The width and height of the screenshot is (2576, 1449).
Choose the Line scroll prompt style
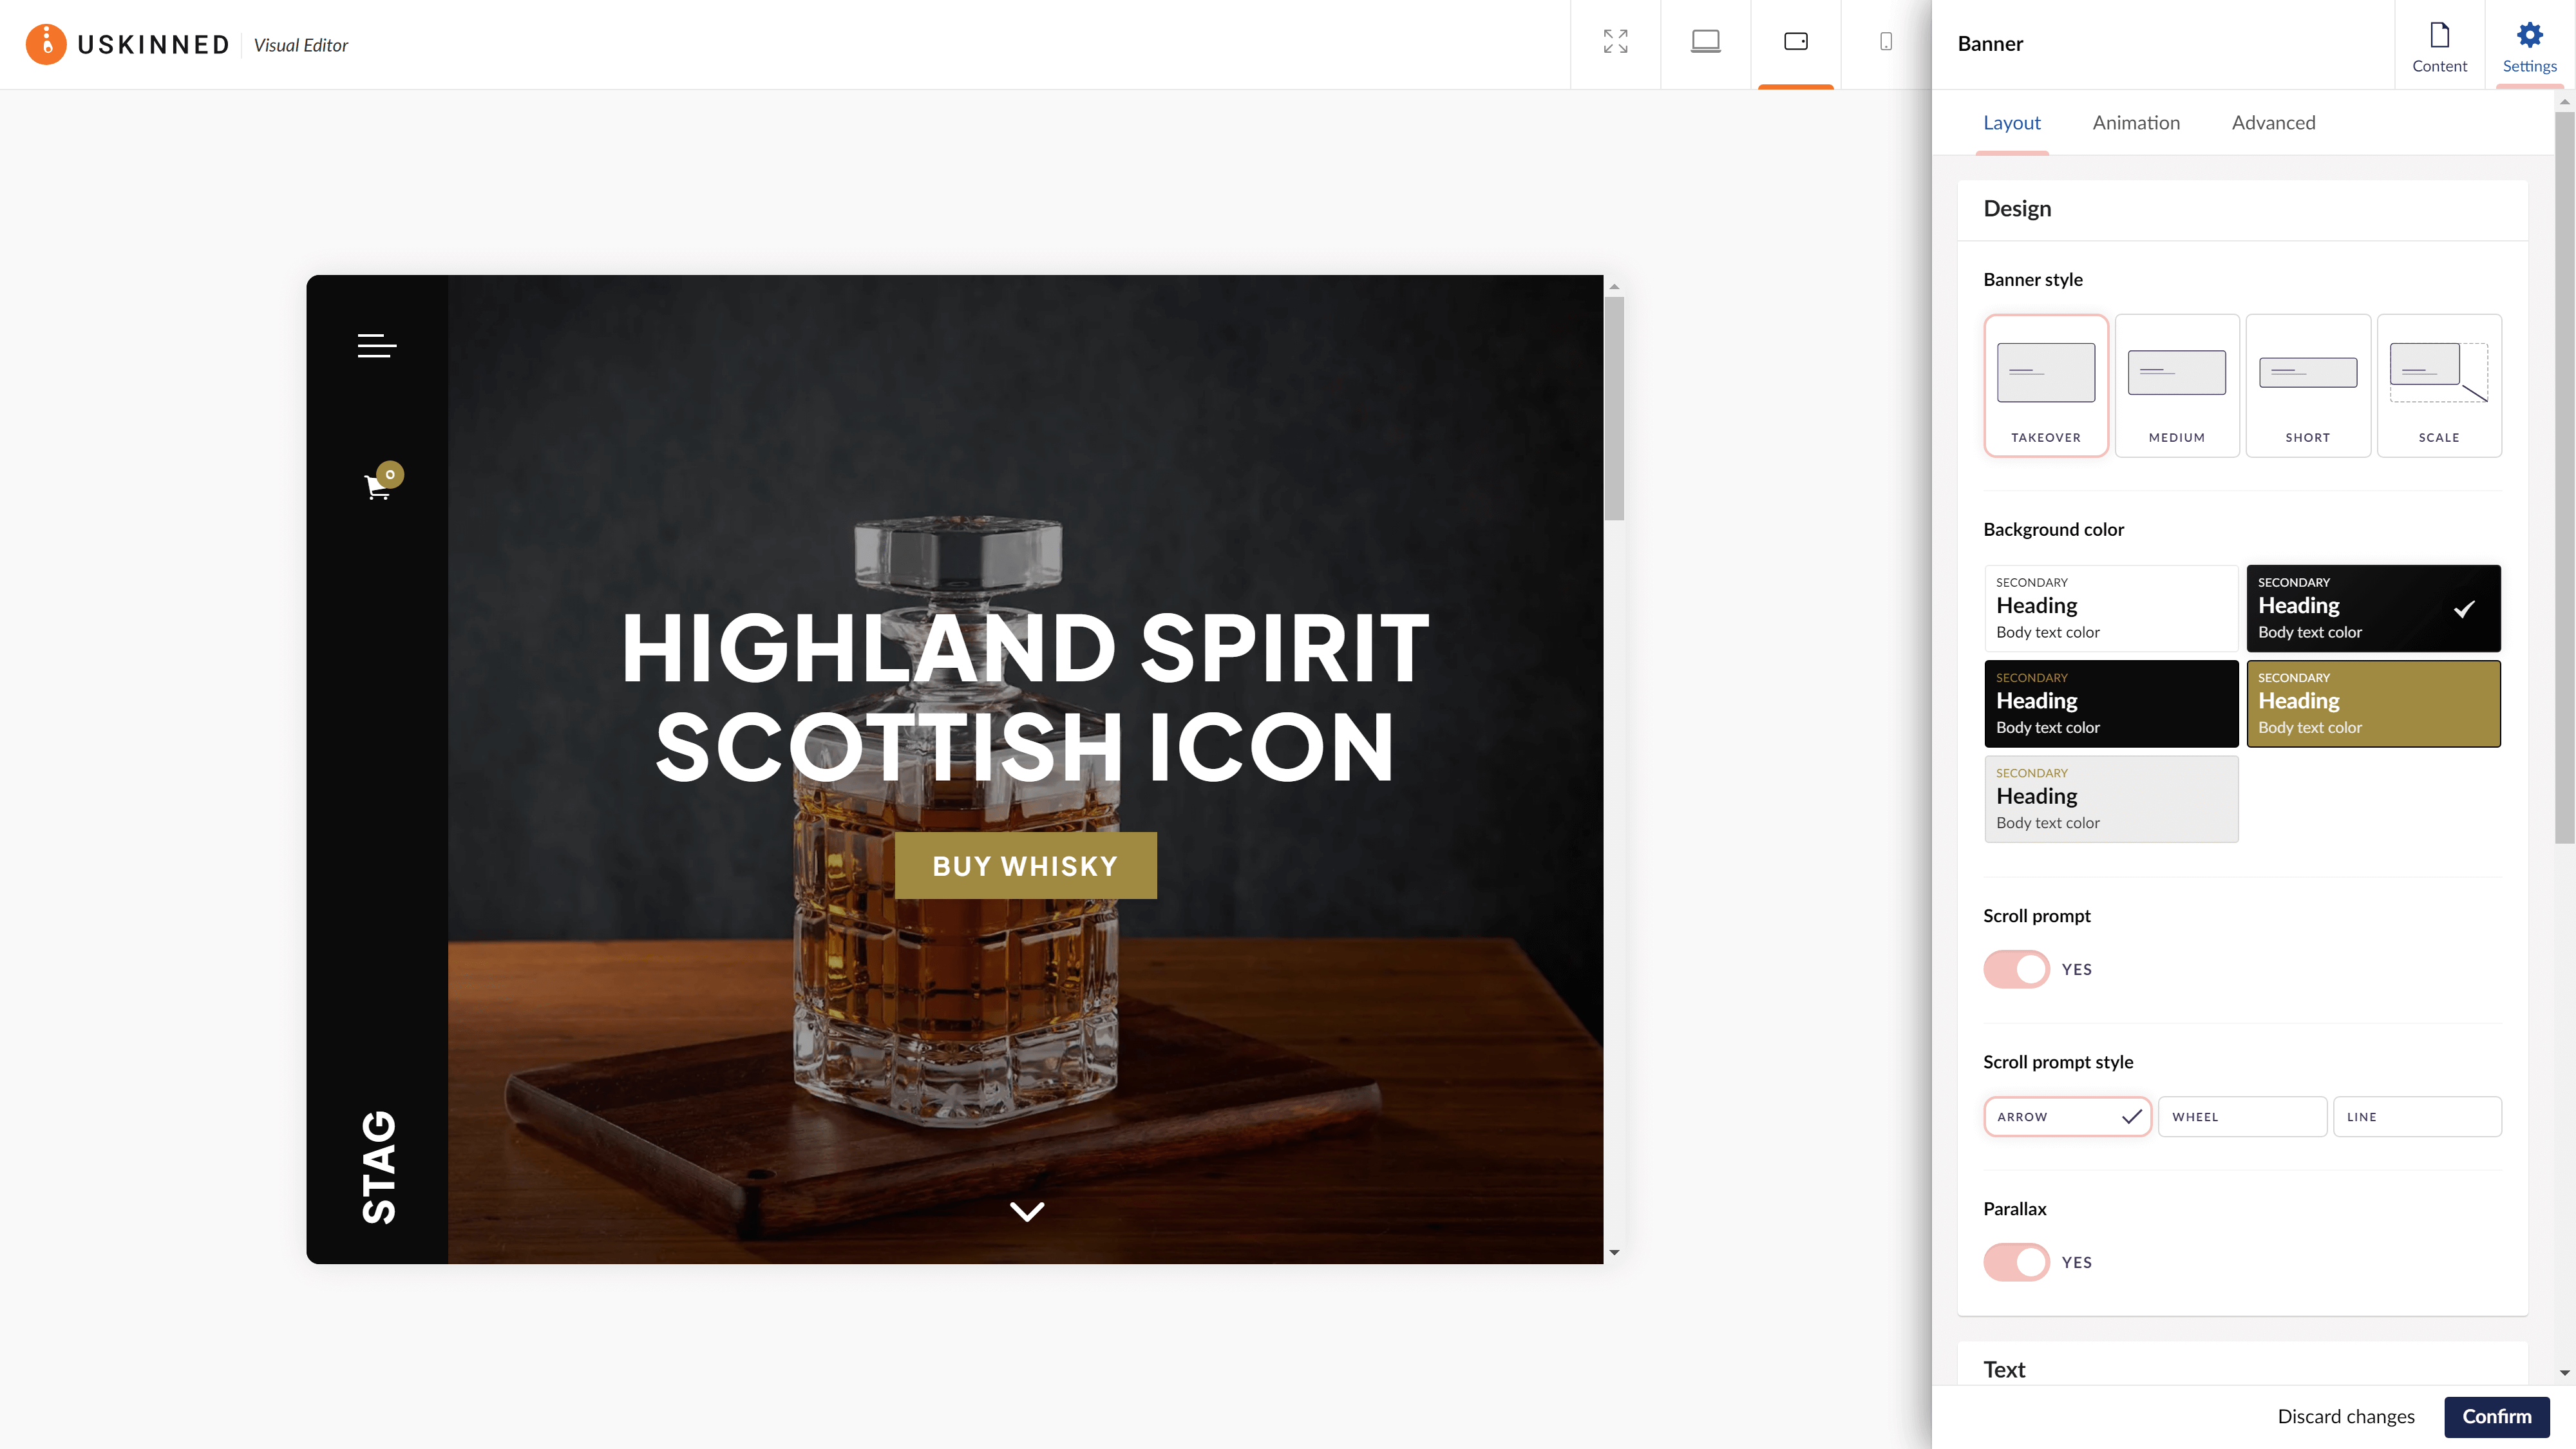(2416, 1117)
